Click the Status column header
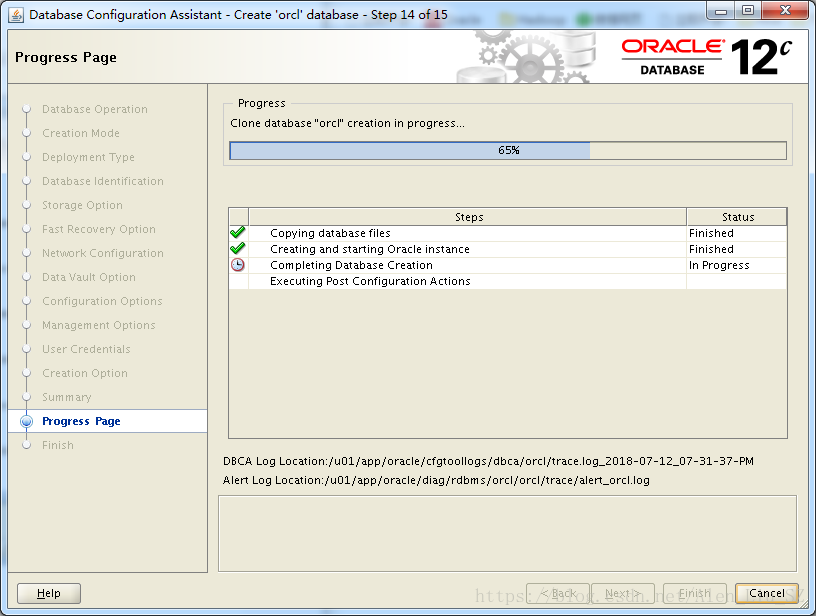Viewport: 816px width, 616px height. [x=737, y=217]
